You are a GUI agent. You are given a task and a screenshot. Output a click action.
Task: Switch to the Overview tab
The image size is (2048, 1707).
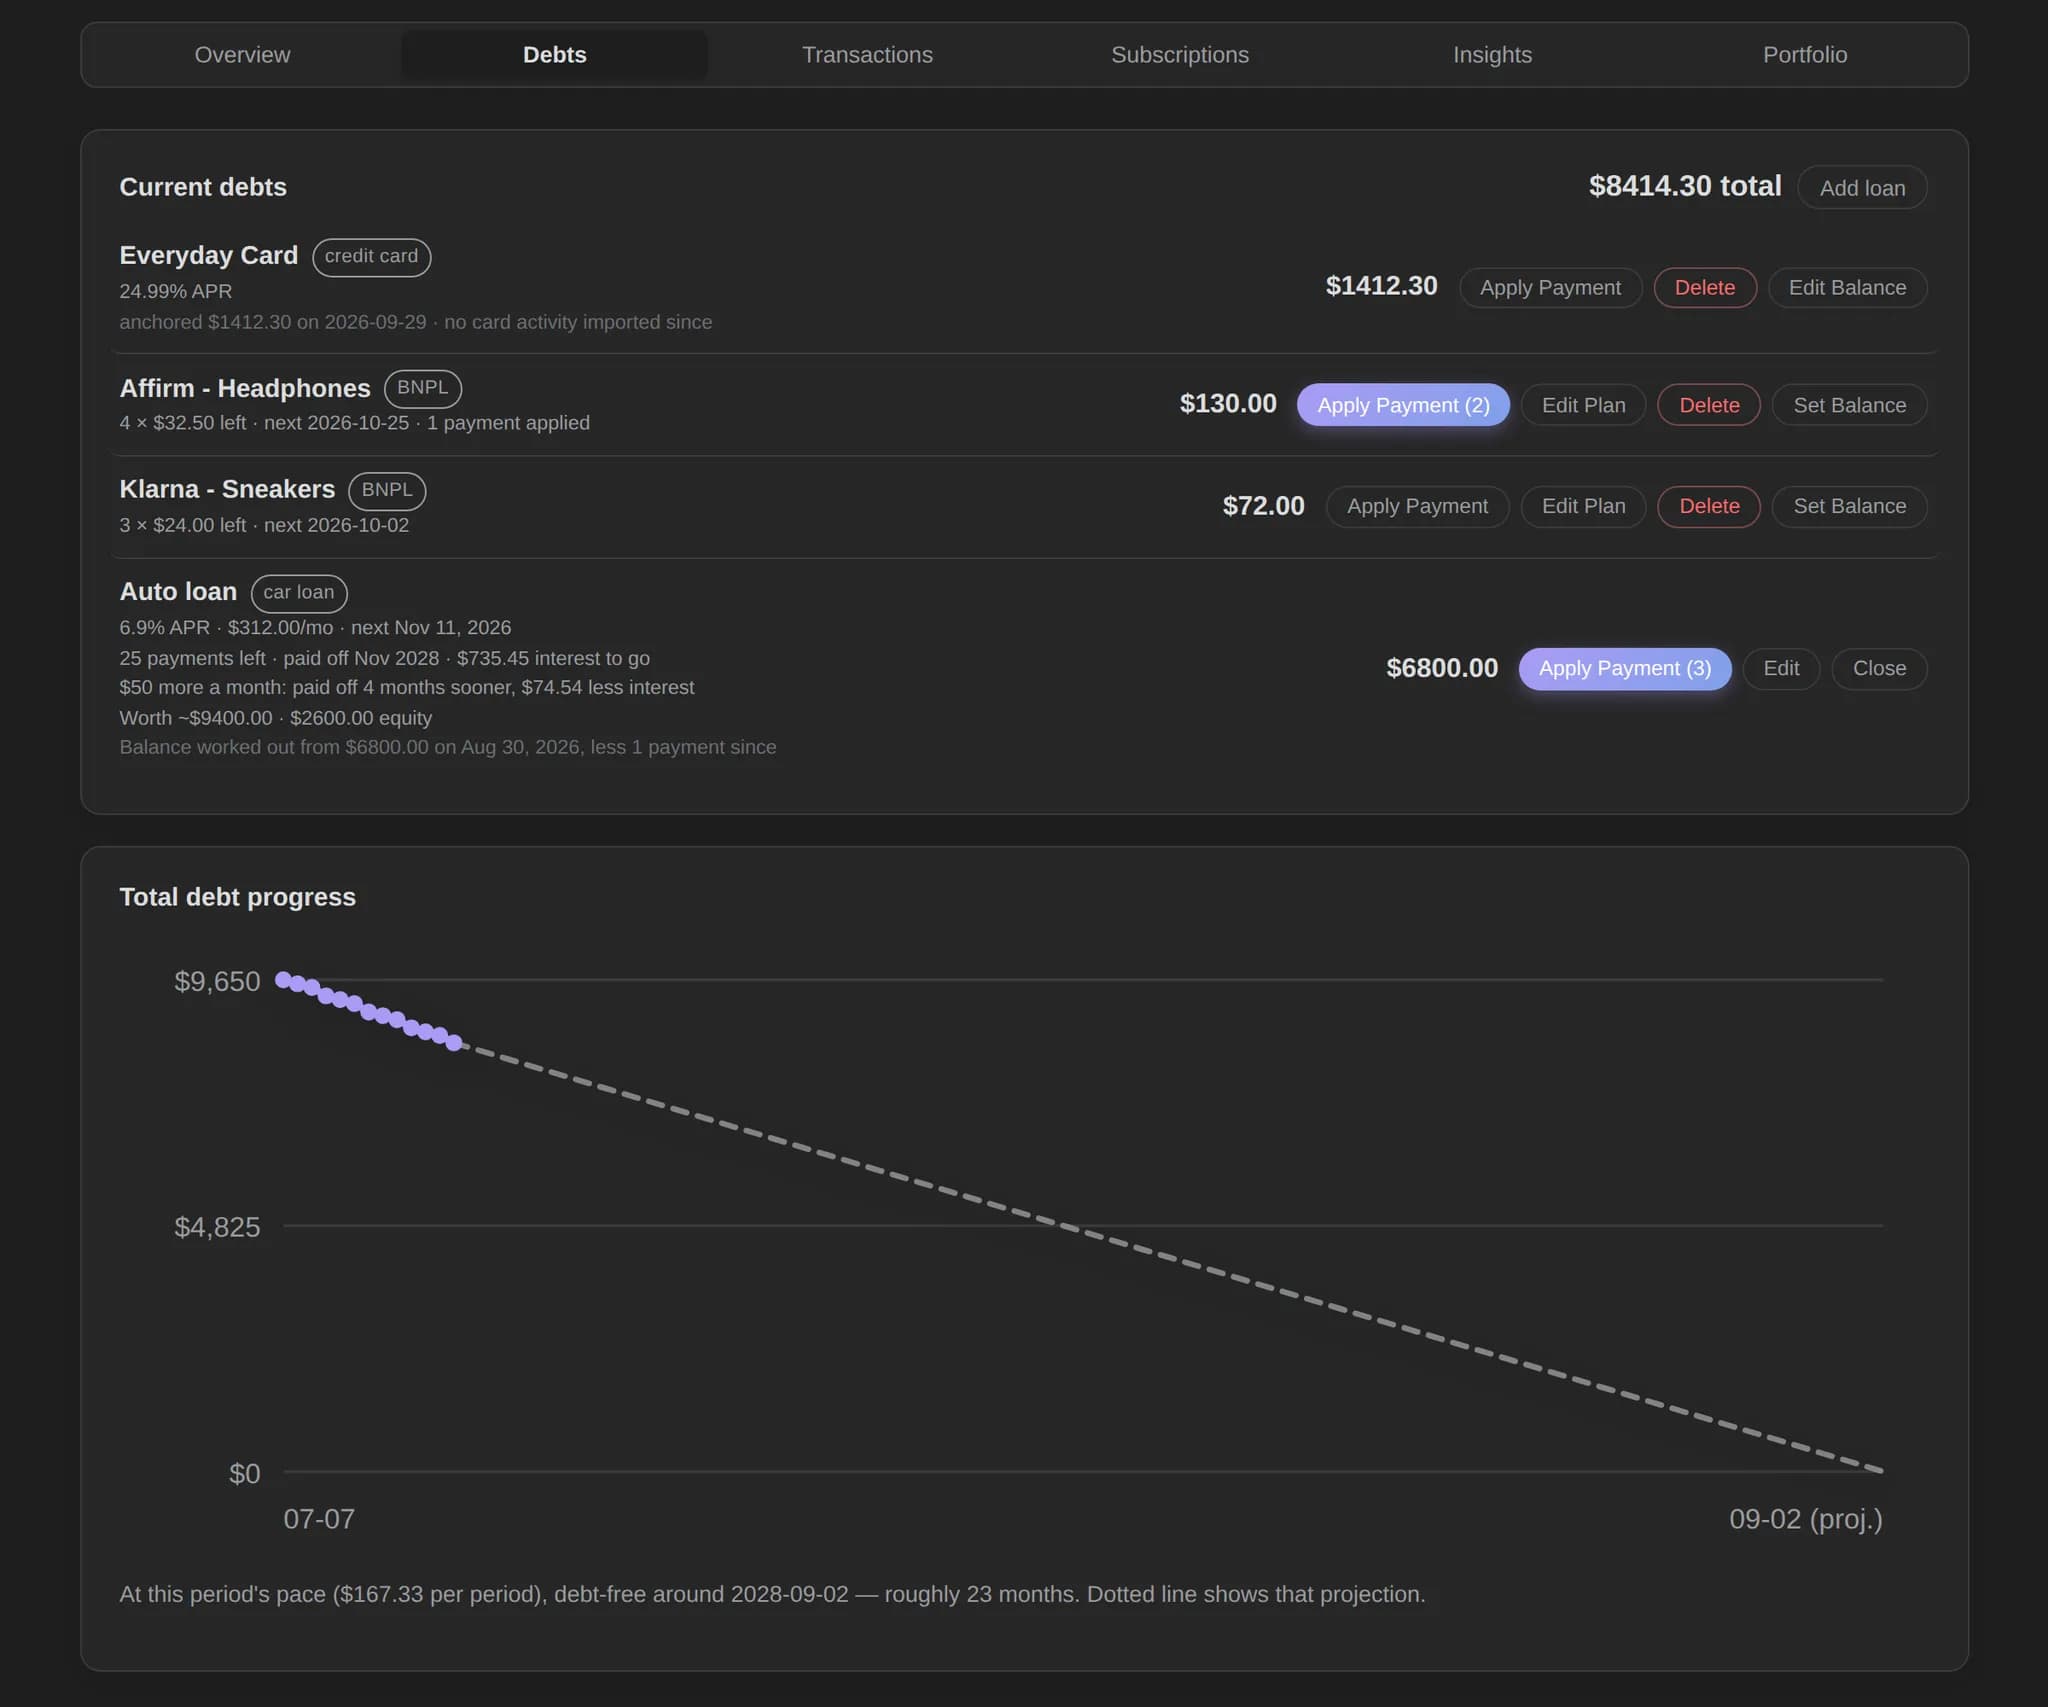pos(242,55)
